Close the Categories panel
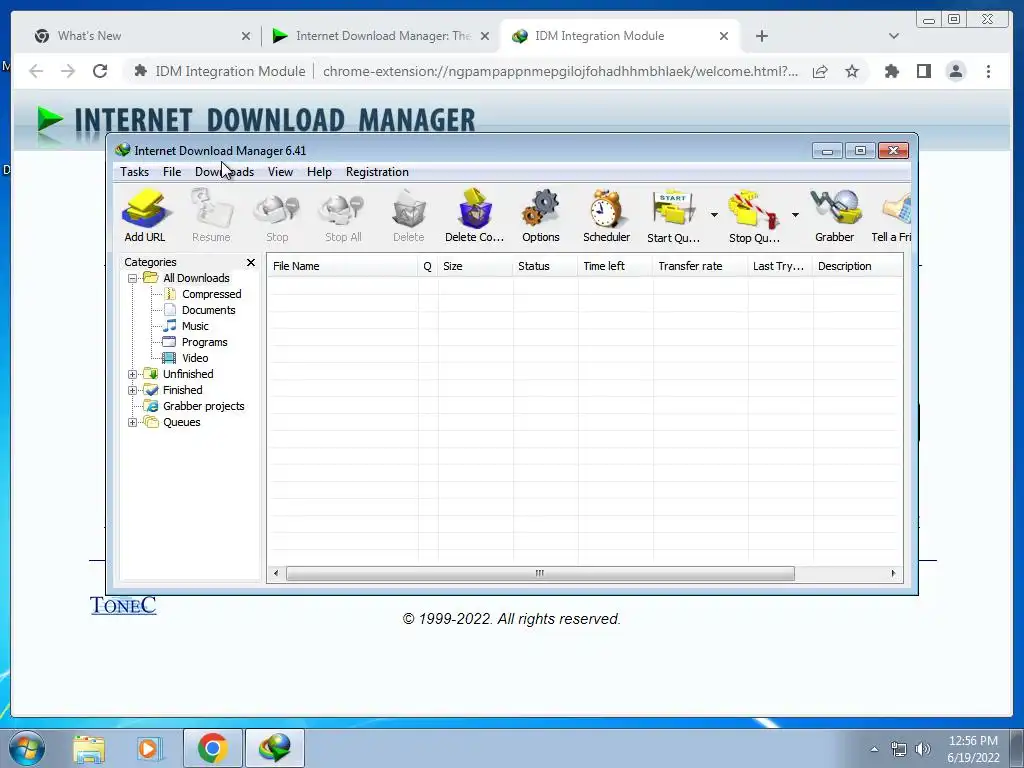 (x=251, y=263)
